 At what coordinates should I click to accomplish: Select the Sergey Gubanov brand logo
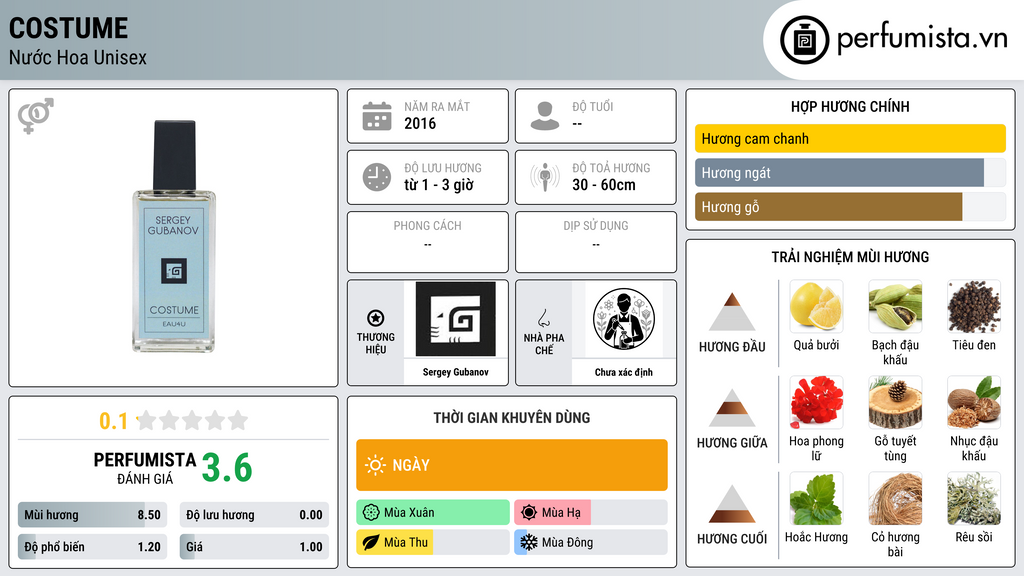coord(456,319)
